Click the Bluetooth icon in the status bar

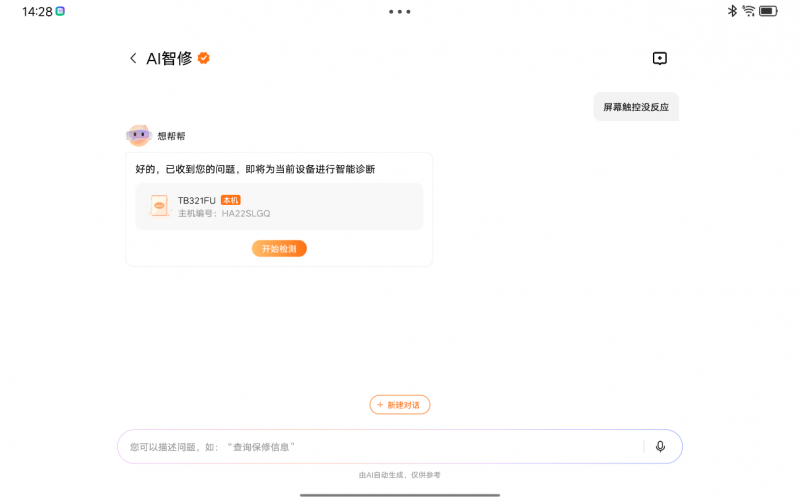point(732,11)
